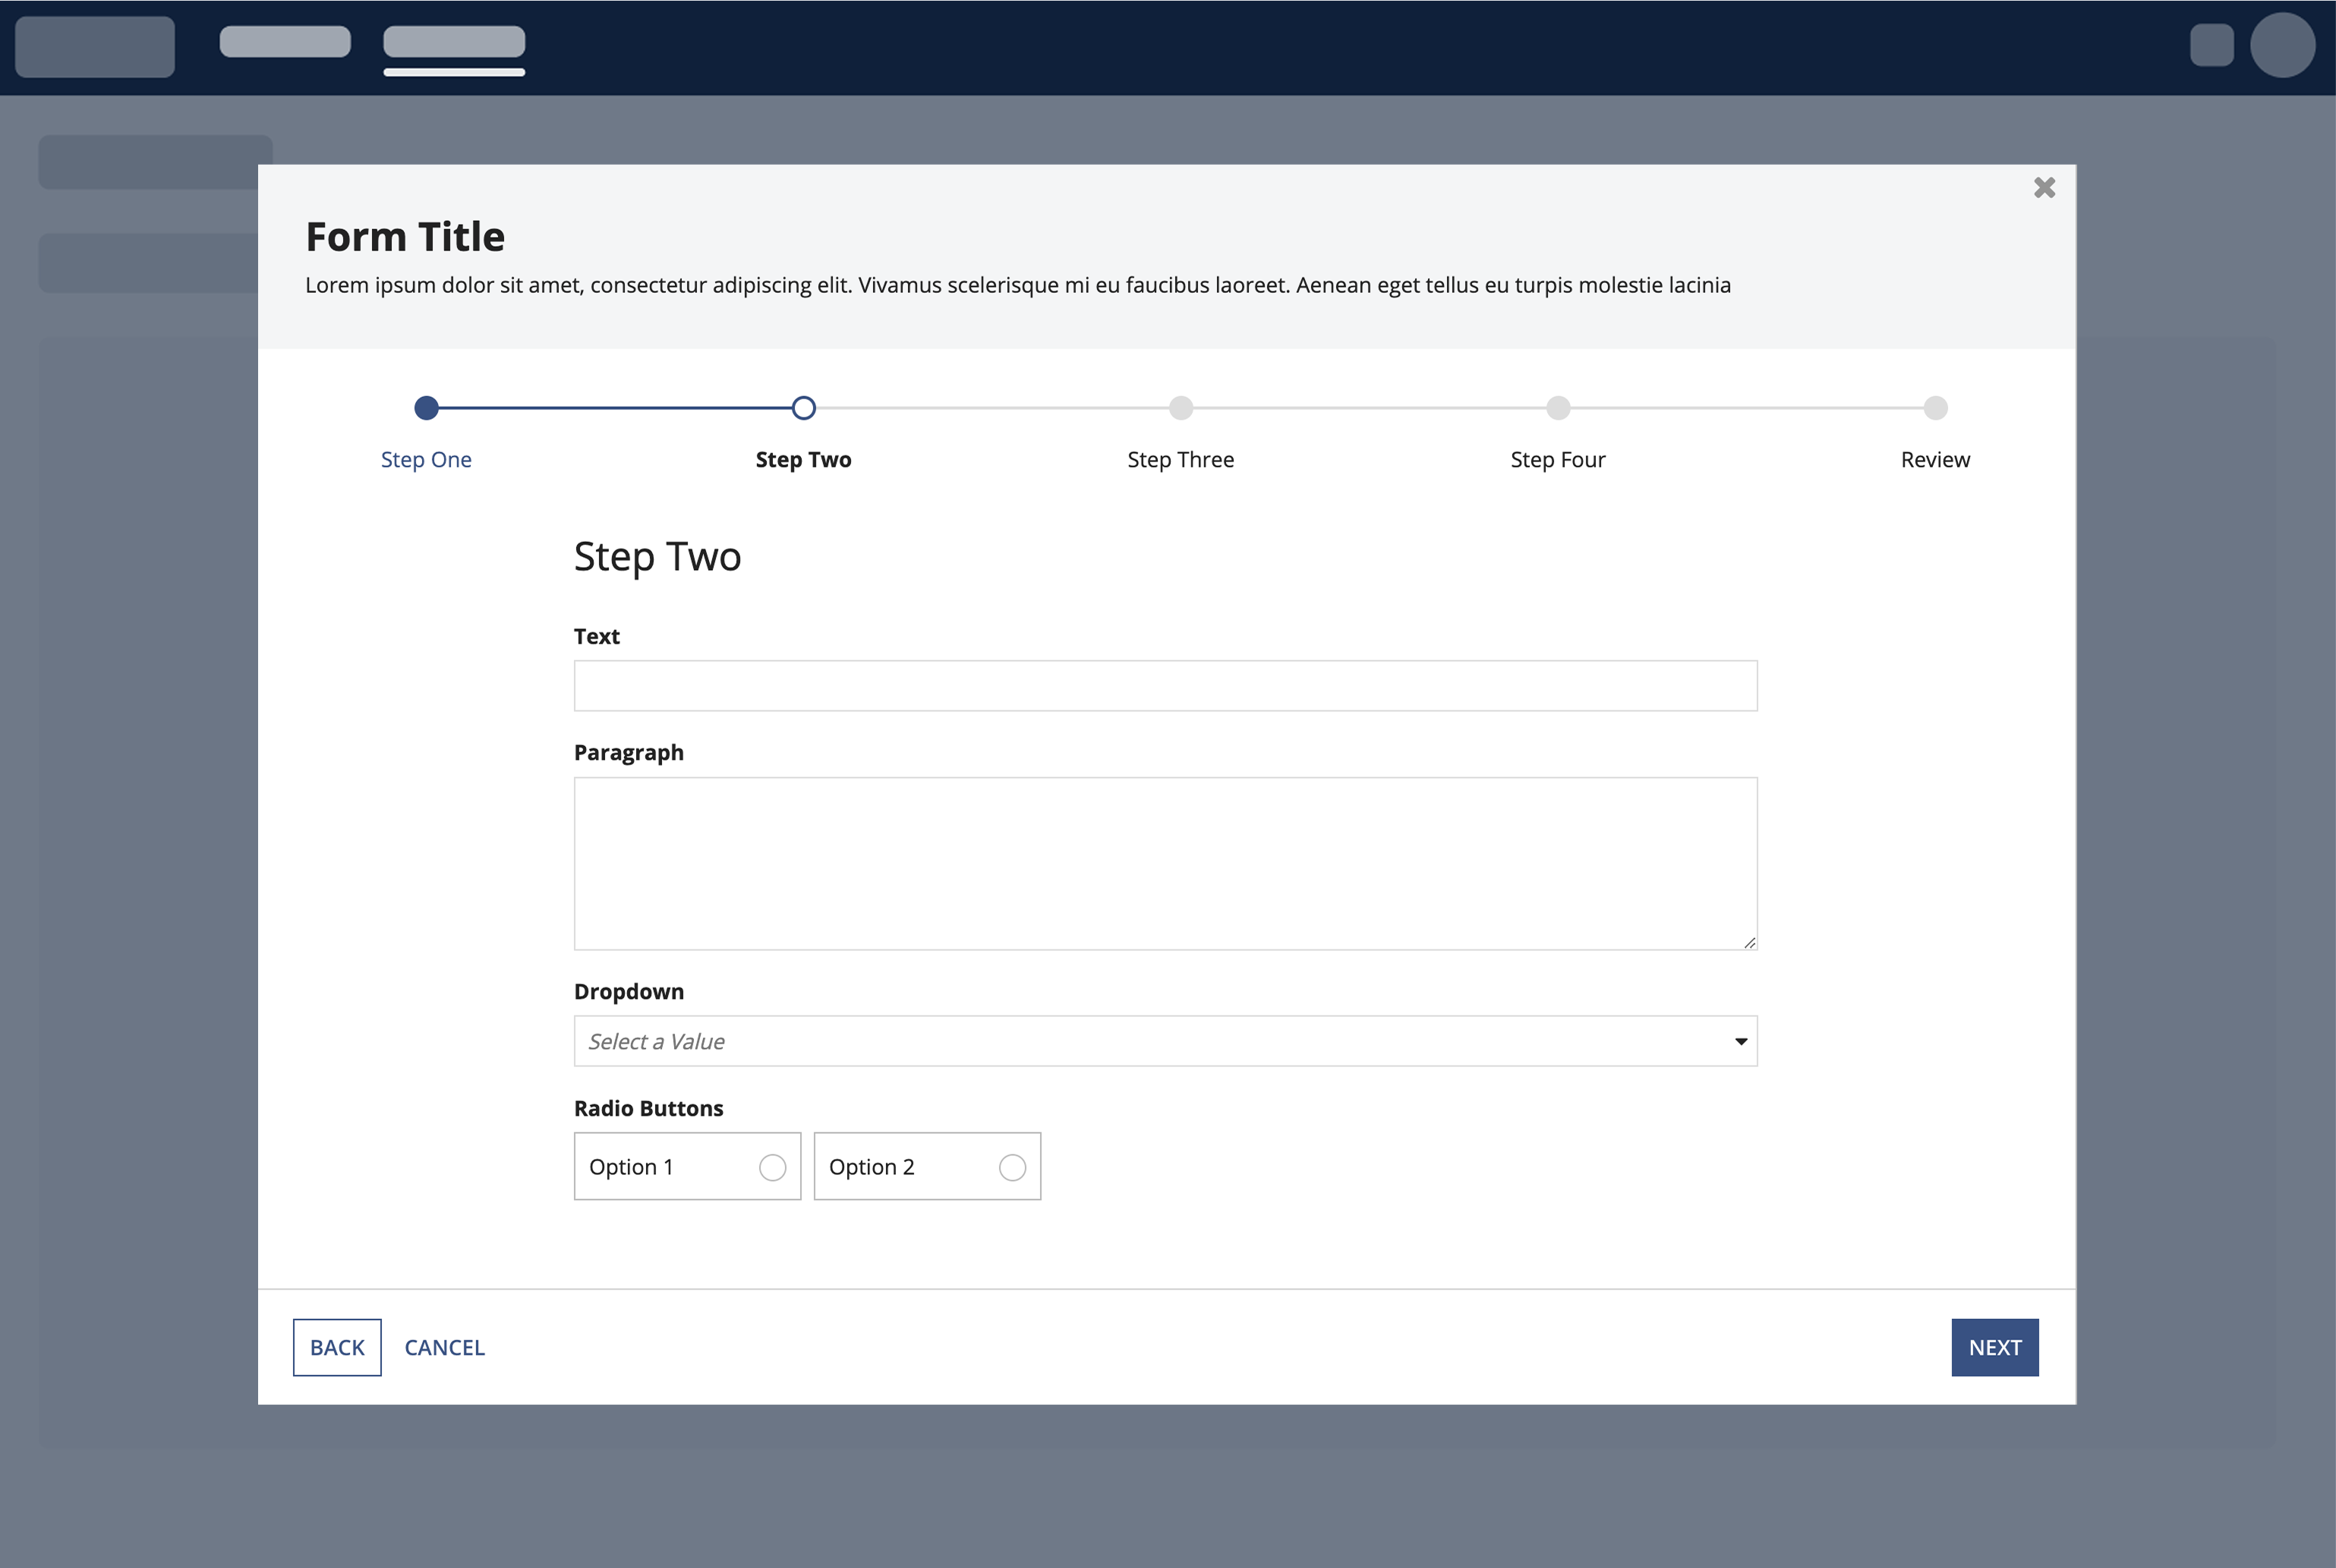Click the Step Two progress circle

(x=803, y=408)
